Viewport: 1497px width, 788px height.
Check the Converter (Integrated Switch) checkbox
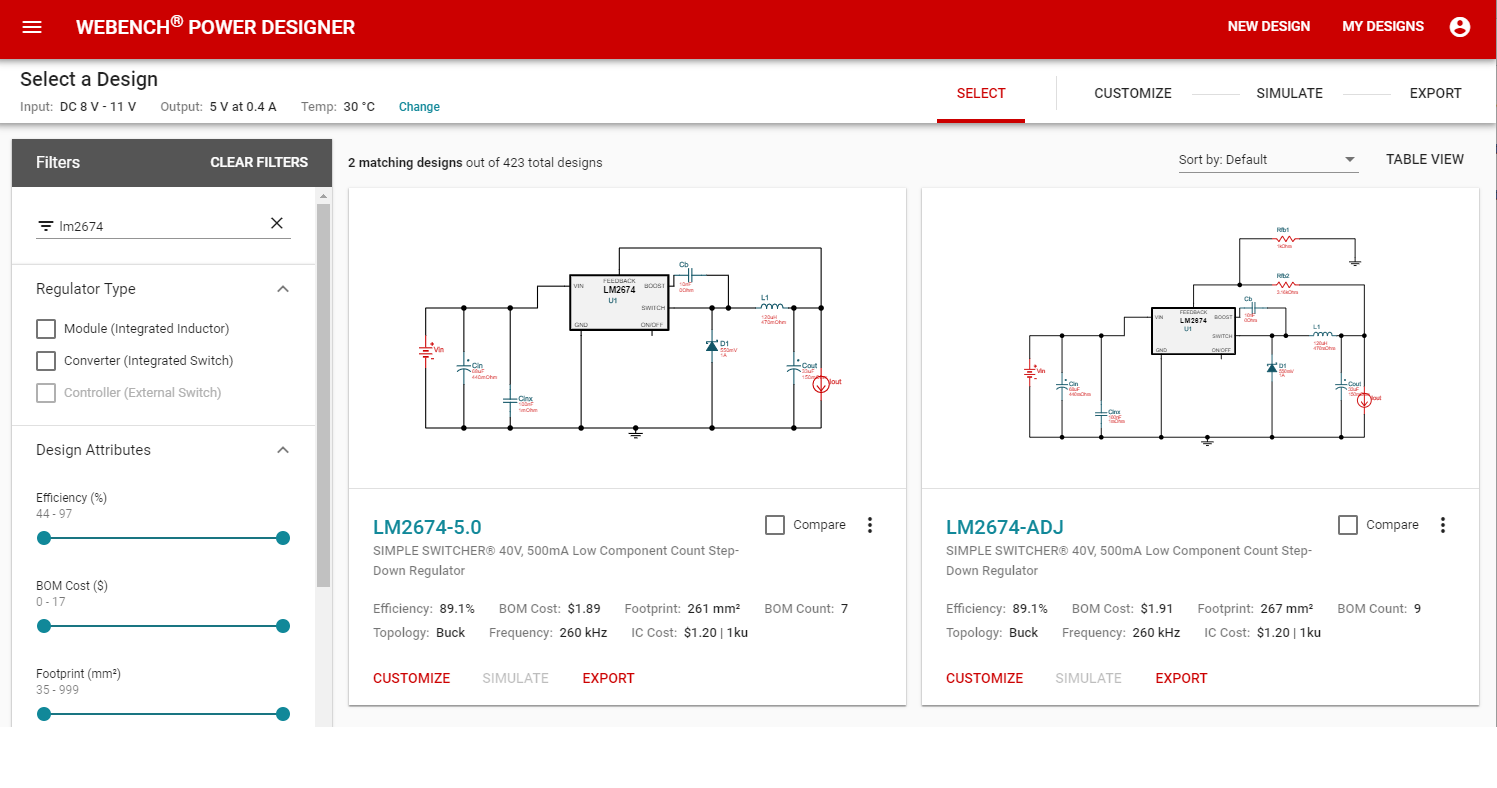tap(46, 361)
